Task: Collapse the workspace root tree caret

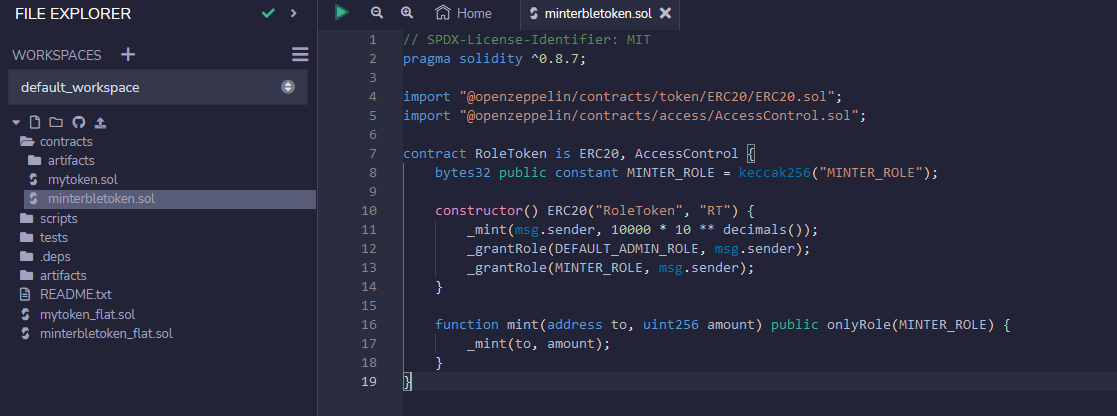Action: click(x=16, y=123)
